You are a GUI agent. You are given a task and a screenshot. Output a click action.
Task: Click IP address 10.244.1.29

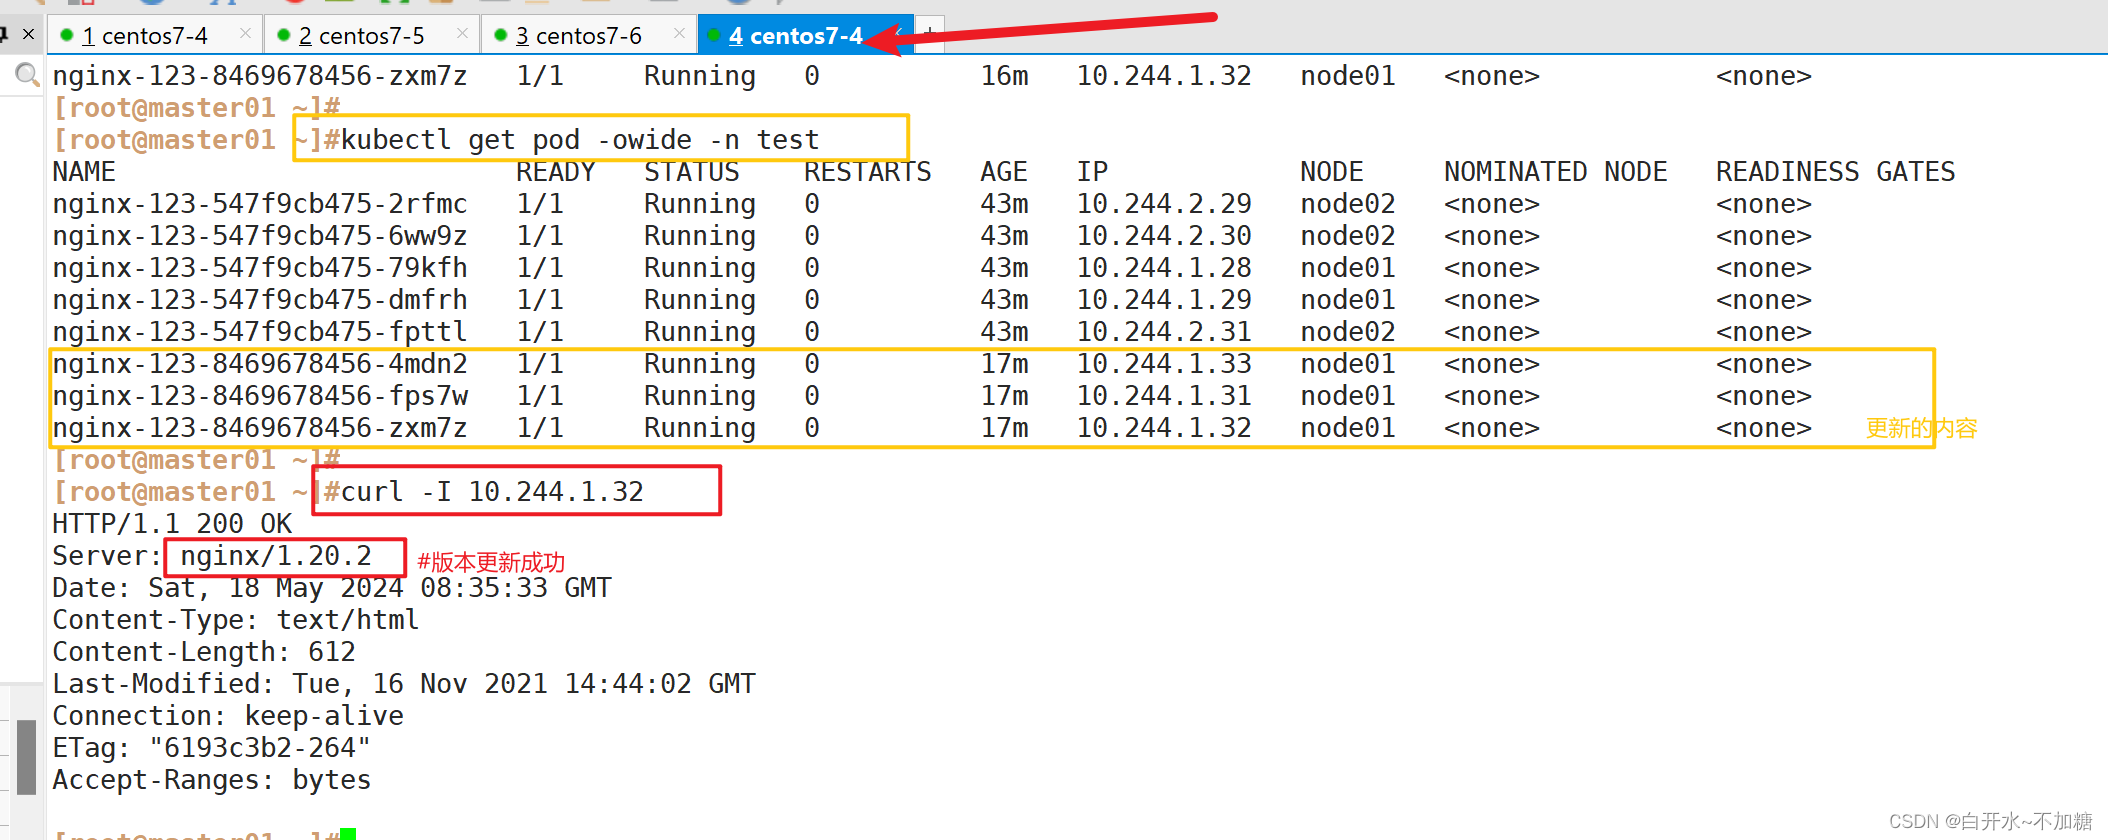point(1164,300)
